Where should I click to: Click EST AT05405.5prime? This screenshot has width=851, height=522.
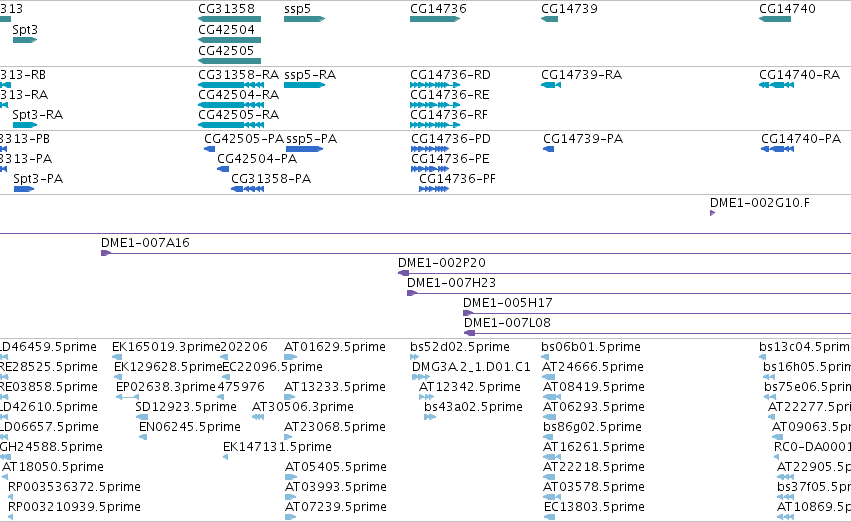[x=336, y=468]
